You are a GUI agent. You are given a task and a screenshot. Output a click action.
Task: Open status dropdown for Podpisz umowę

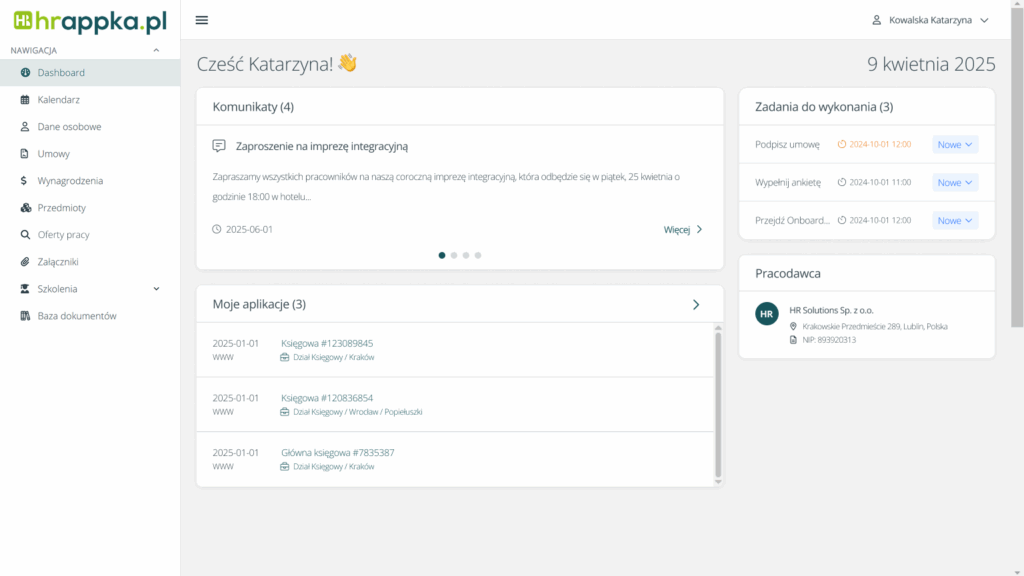(955, 144)
